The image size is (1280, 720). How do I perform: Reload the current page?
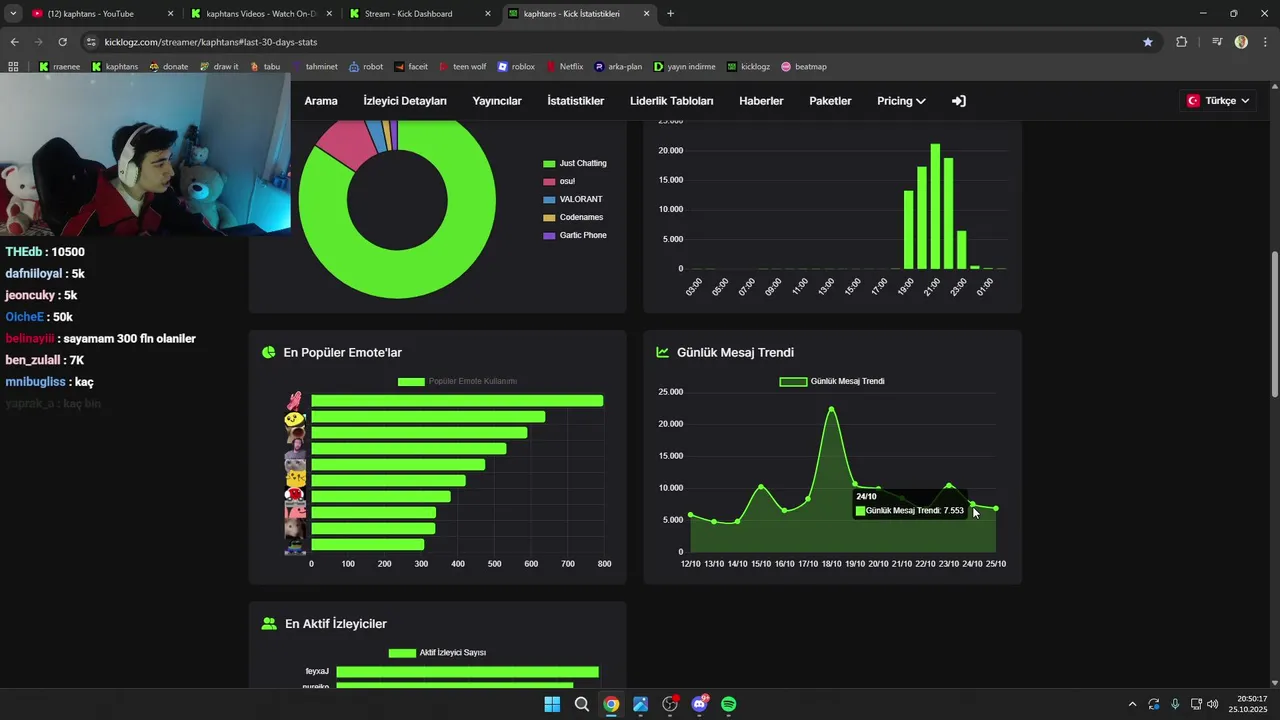click(62, 42)
